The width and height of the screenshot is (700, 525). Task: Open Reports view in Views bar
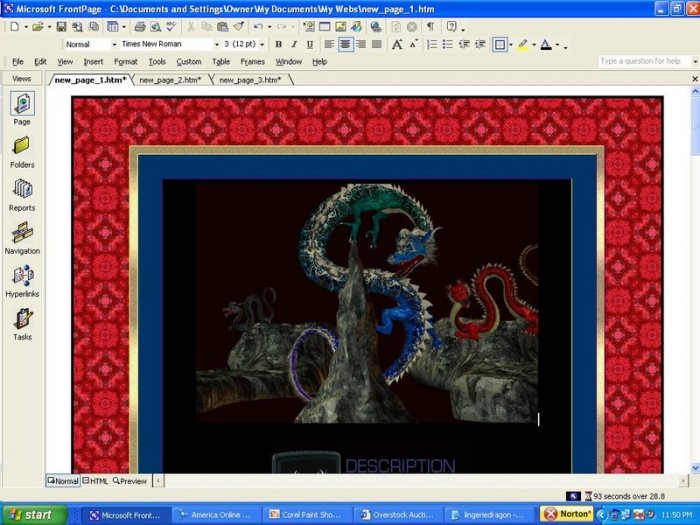(x=22, y=195)
